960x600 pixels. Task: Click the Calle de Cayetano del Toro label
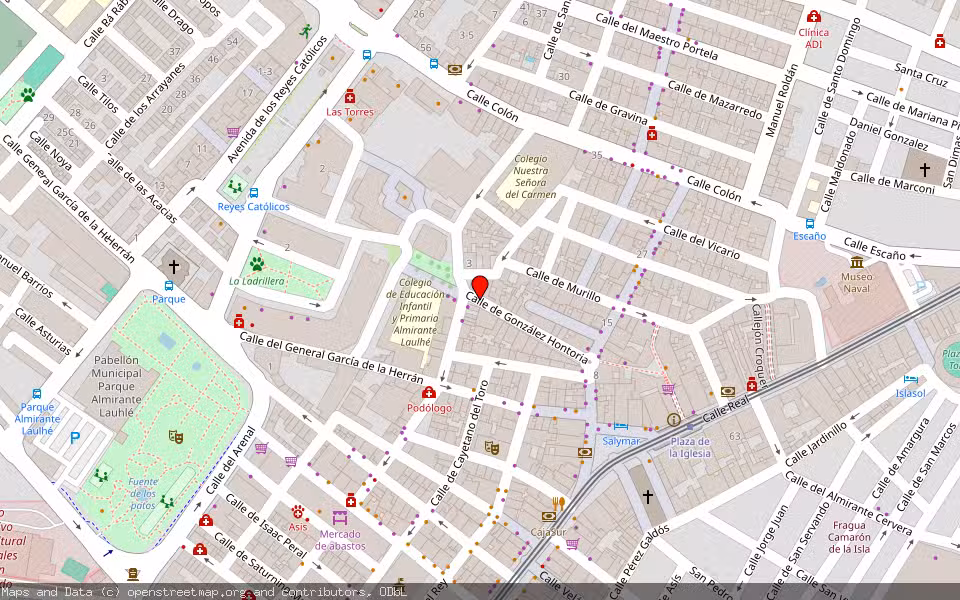[x=460, y=443]
